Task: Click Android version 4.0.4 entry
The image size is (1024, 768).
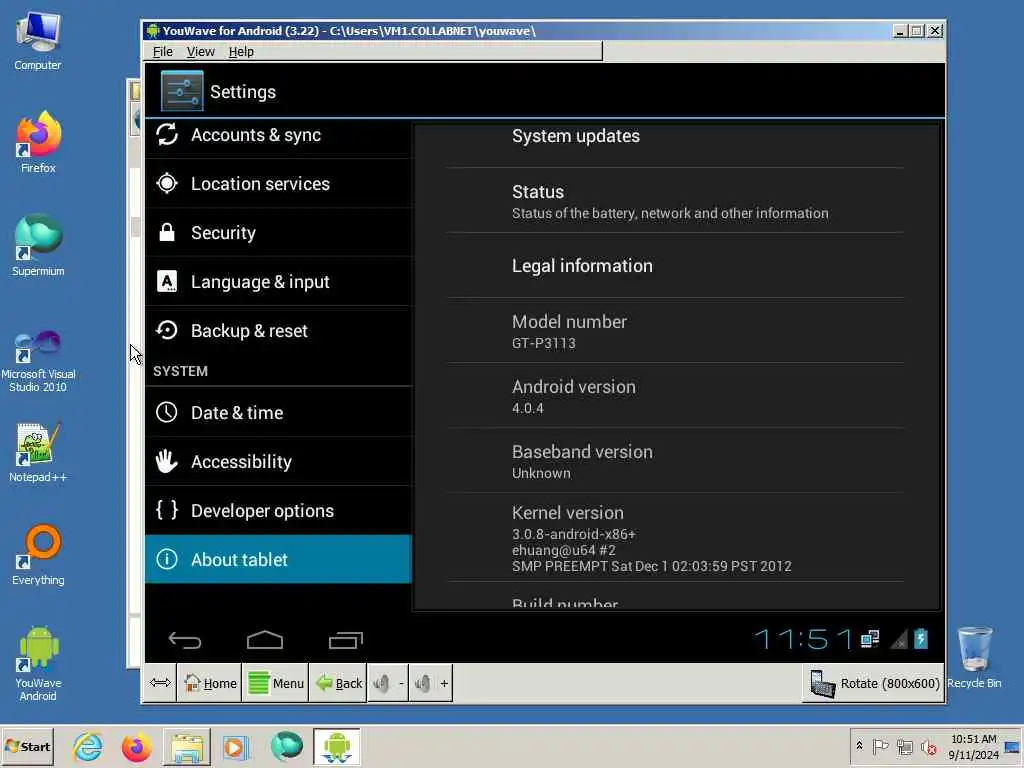Action: [675, 396]
